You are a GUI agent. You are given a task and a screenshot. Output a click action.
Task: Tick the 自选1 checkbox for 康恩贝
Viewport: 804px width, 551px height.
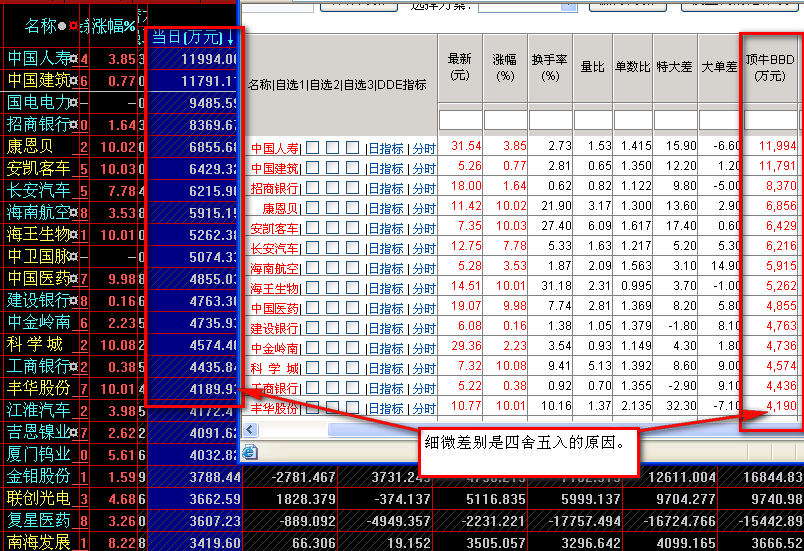pos(312,208)
